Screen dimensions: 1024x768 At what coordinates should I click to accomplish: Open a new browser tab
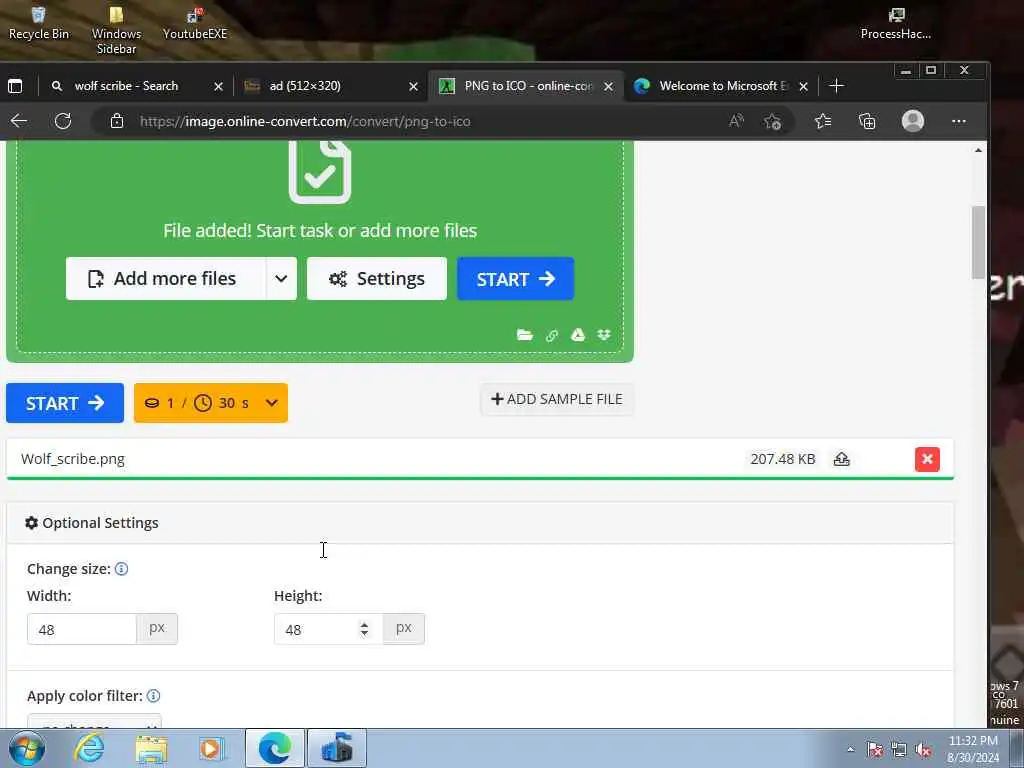pyautogui.click(x=836, y=86)
